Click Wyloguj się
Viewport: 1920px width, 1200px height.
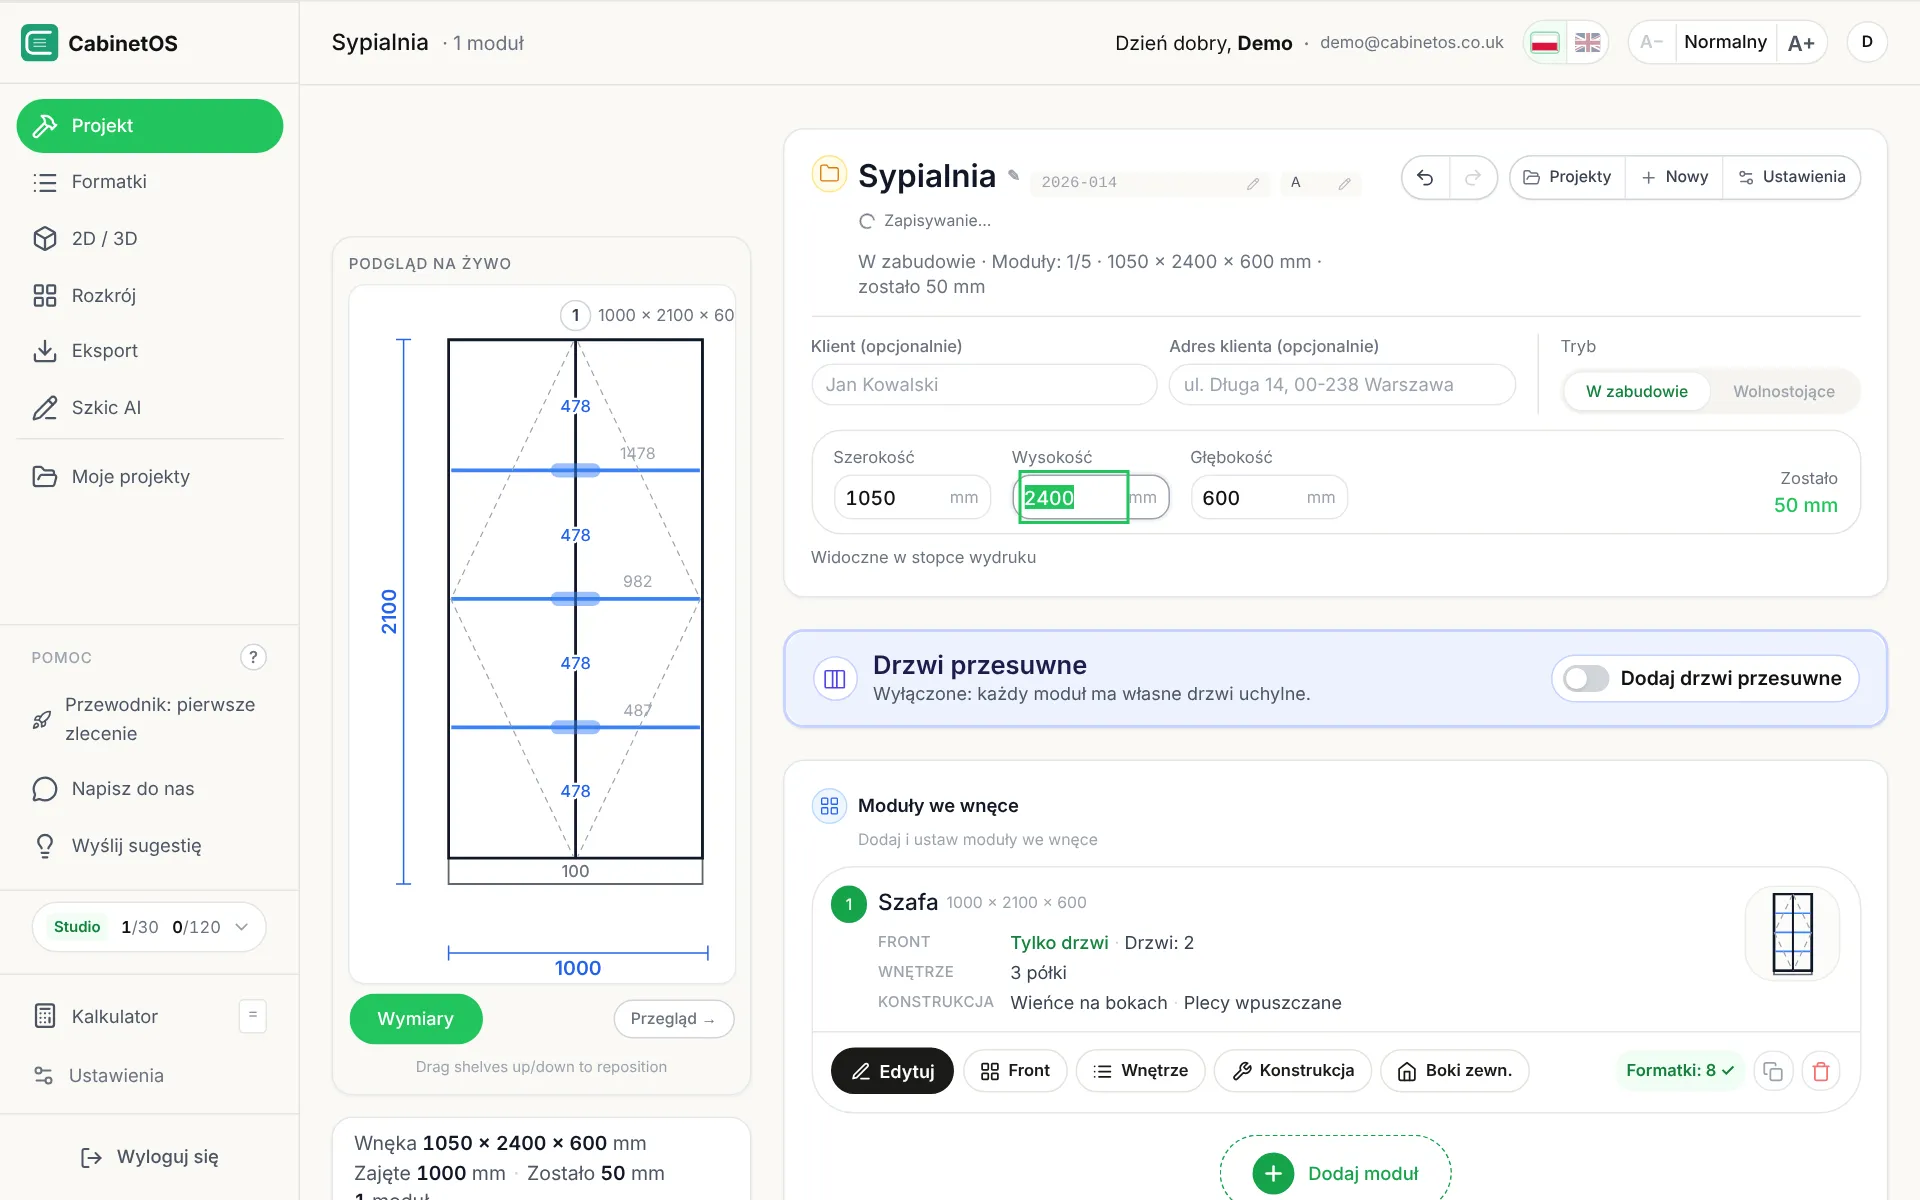pyautogui.click(x=150, y=1157)
